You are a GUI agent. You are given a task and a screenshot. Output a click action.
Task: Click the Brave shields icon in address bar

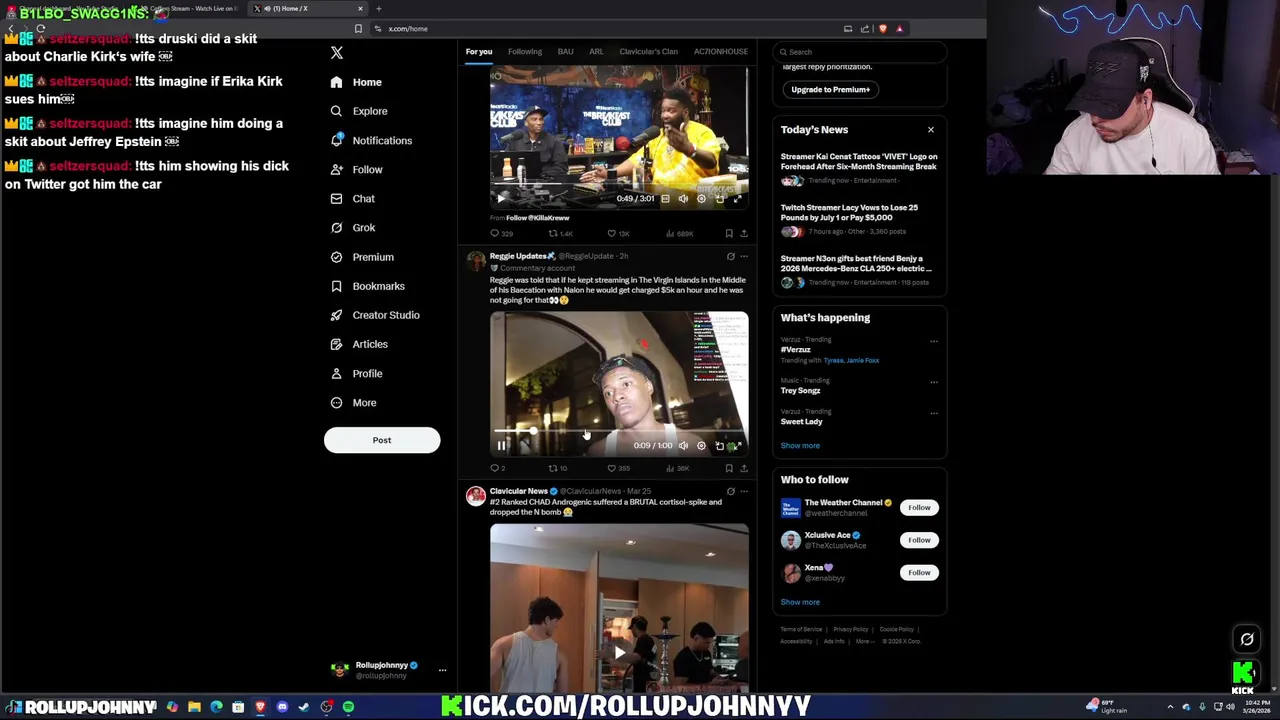(883, 29)
